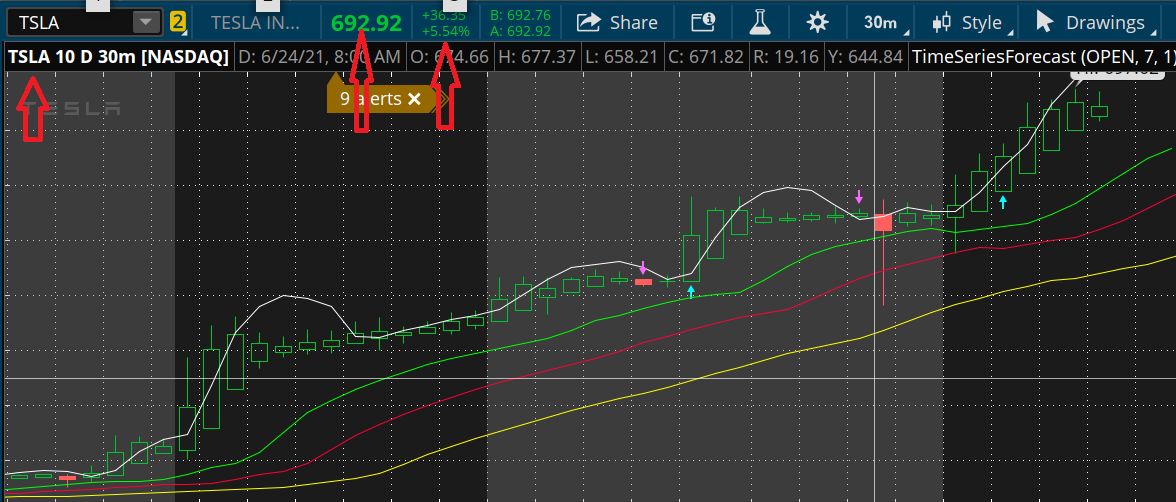Viewport: 1176px width, 502px height.
Task: Open the 30m timeframe dropdown
Action: (880, 21)
